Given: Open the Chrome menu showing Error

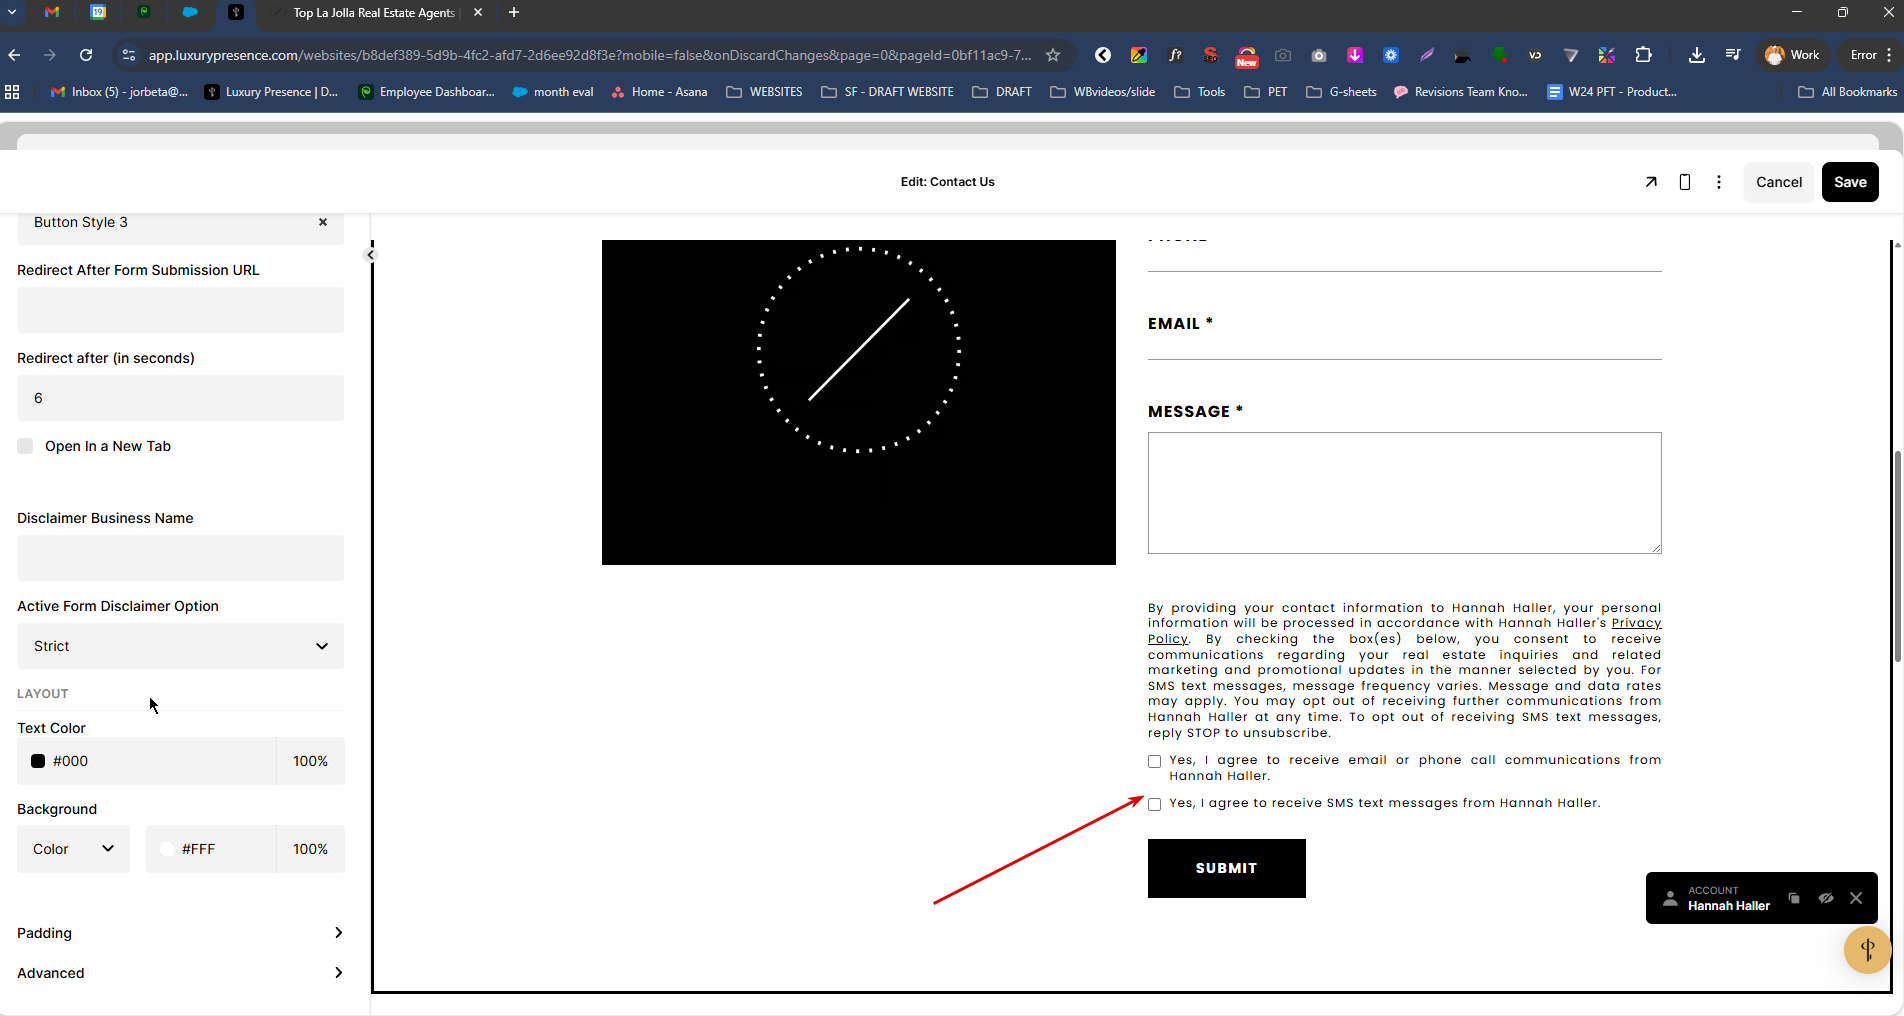Looking at the screenshot, I should 1869,55.
